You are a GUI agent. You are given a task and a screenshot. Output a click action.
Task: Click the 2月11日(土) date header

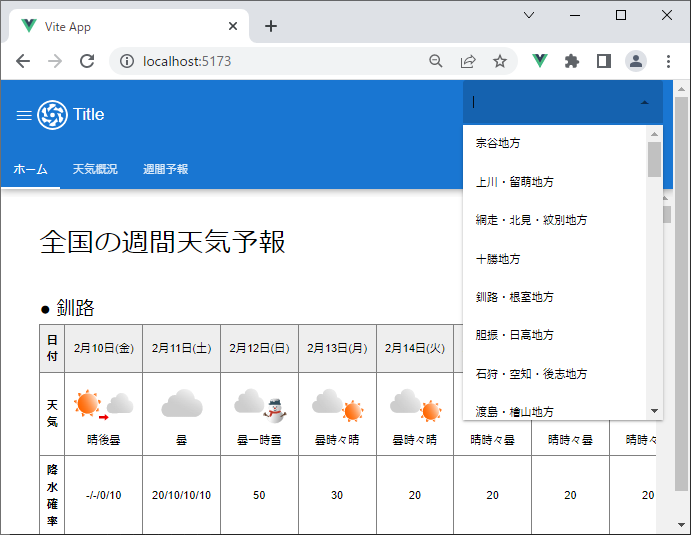[182, 349]
